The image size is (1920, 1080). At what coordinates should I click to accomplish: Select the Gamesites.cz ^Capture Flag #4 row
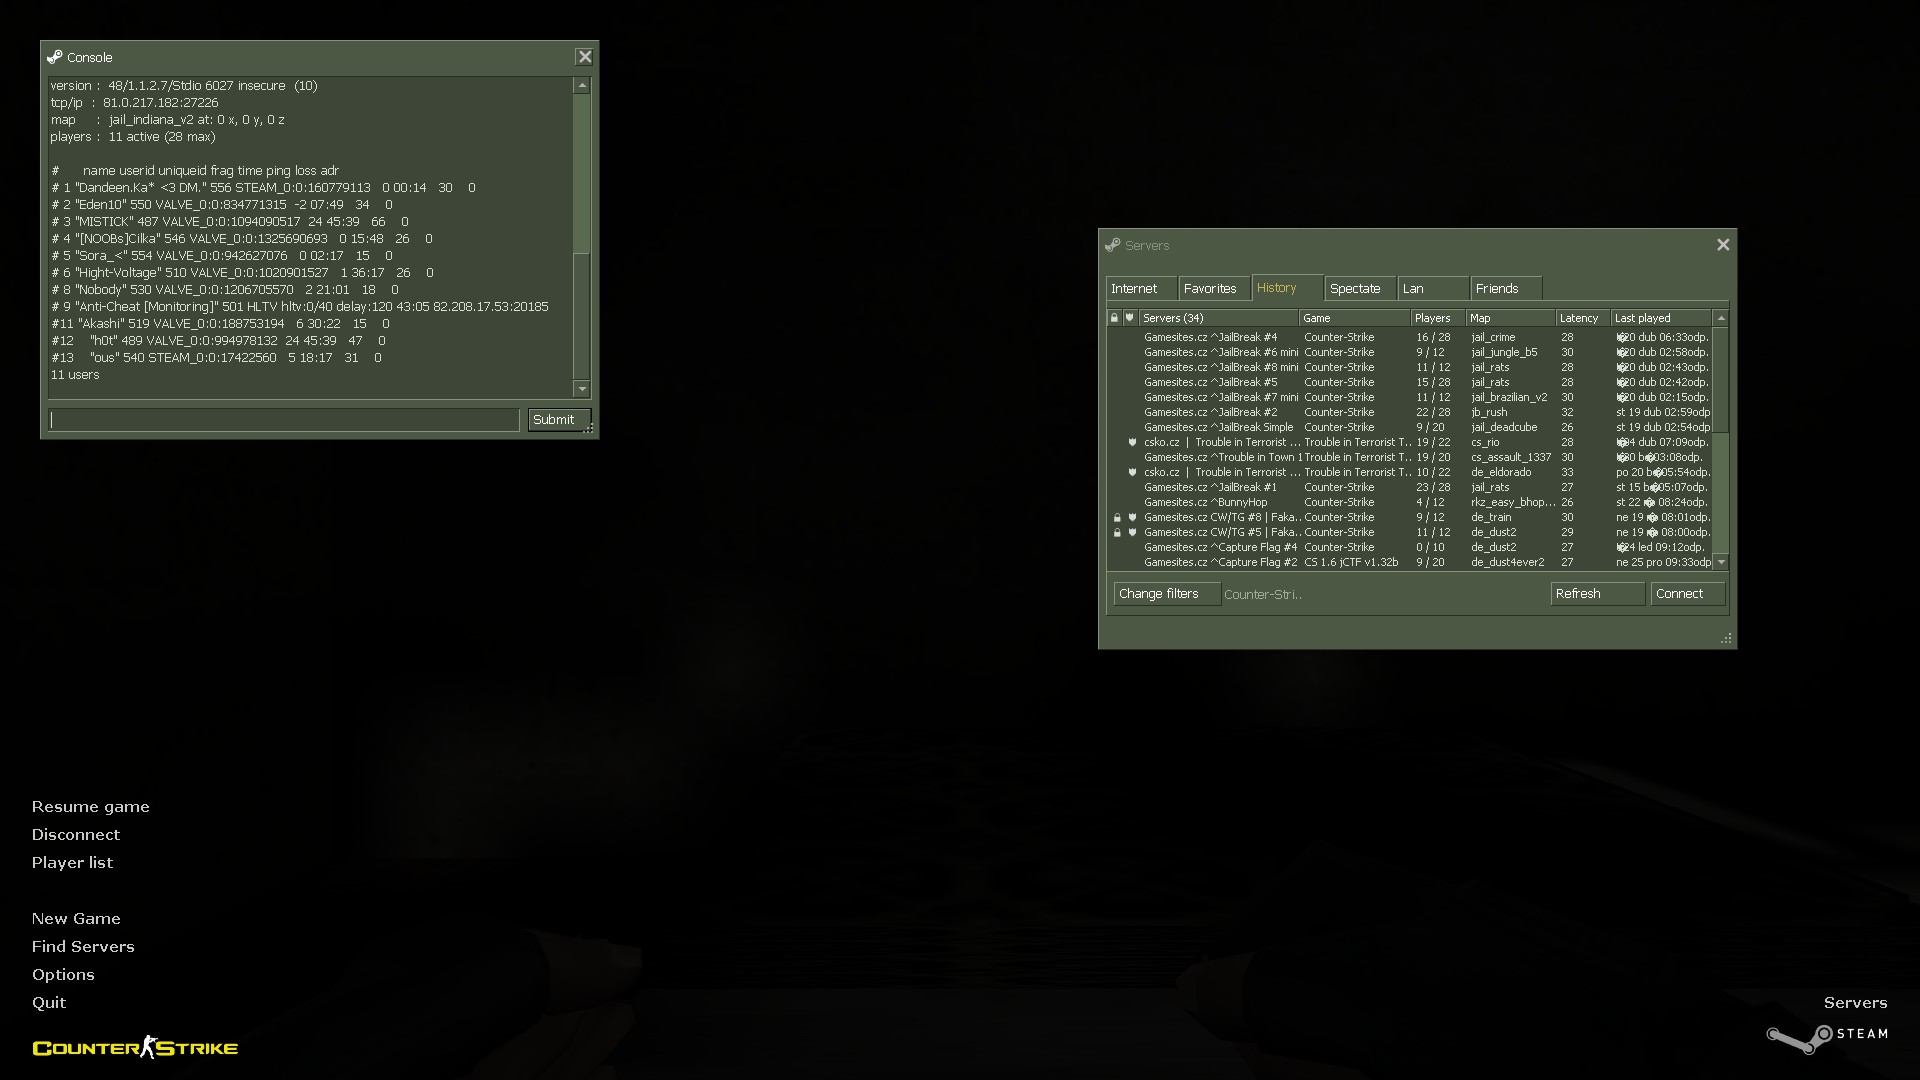pos(1410,547)
